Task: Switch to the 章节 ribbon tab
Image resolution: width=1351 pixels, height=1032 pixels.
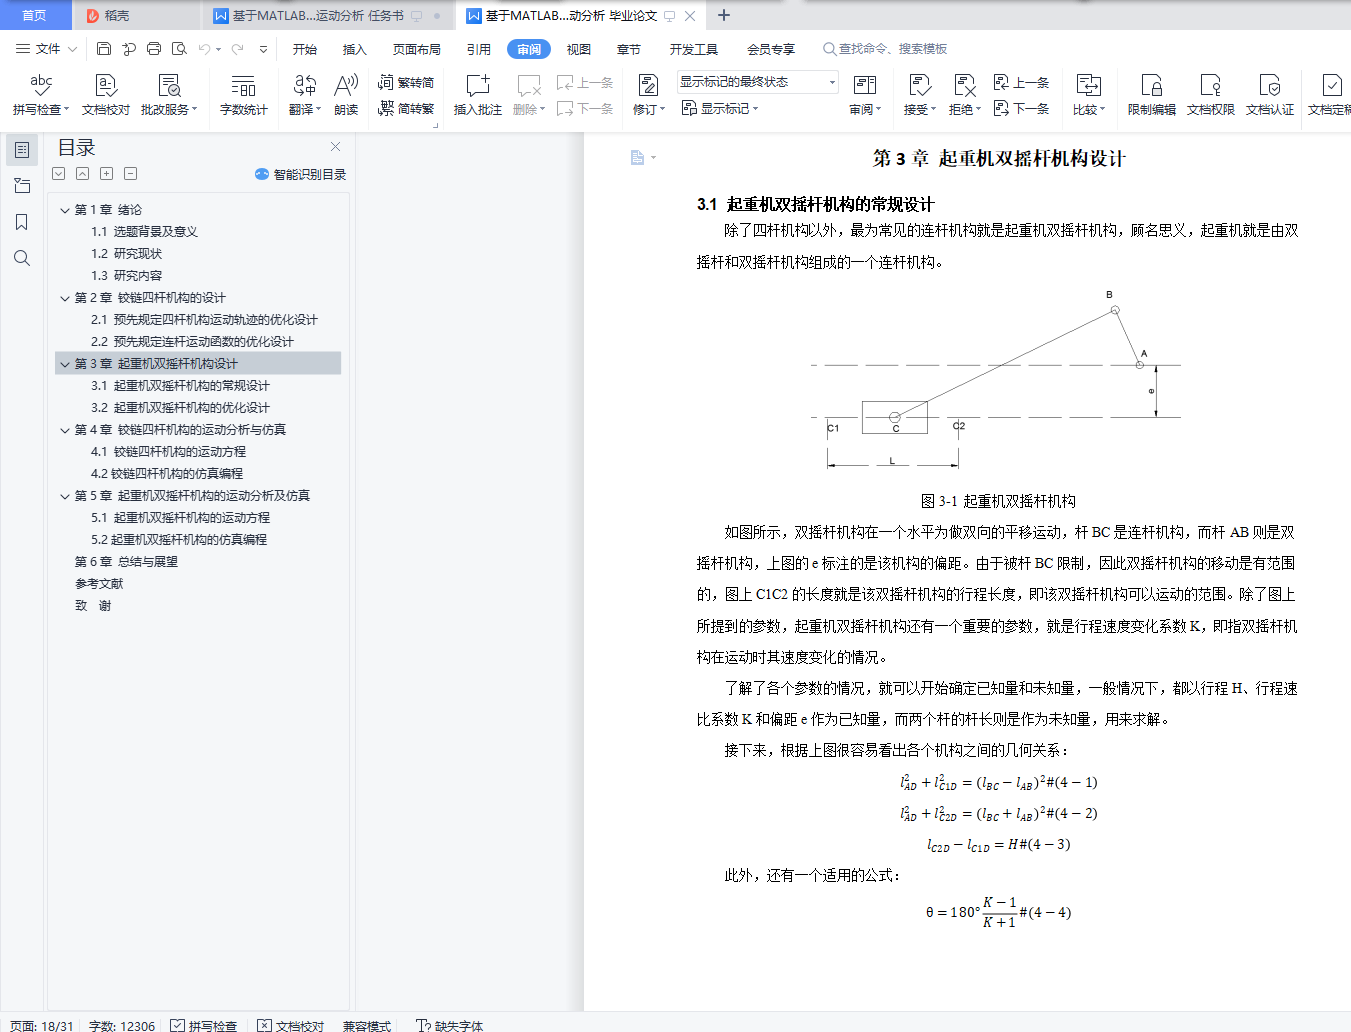Action: tap(629, 49)
